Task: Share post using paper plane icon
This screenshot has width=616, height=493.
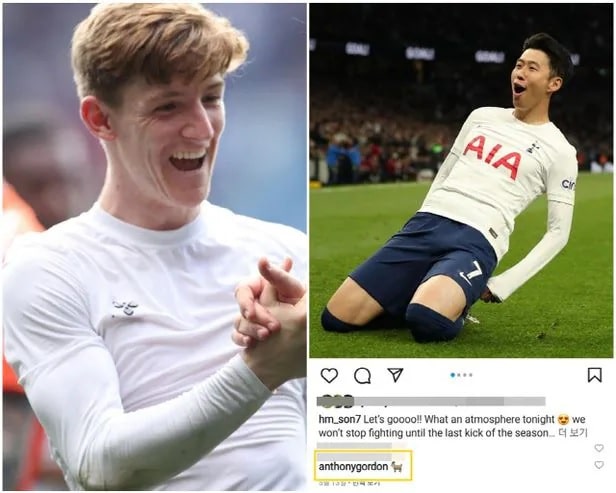Action: tap(395, 375)
